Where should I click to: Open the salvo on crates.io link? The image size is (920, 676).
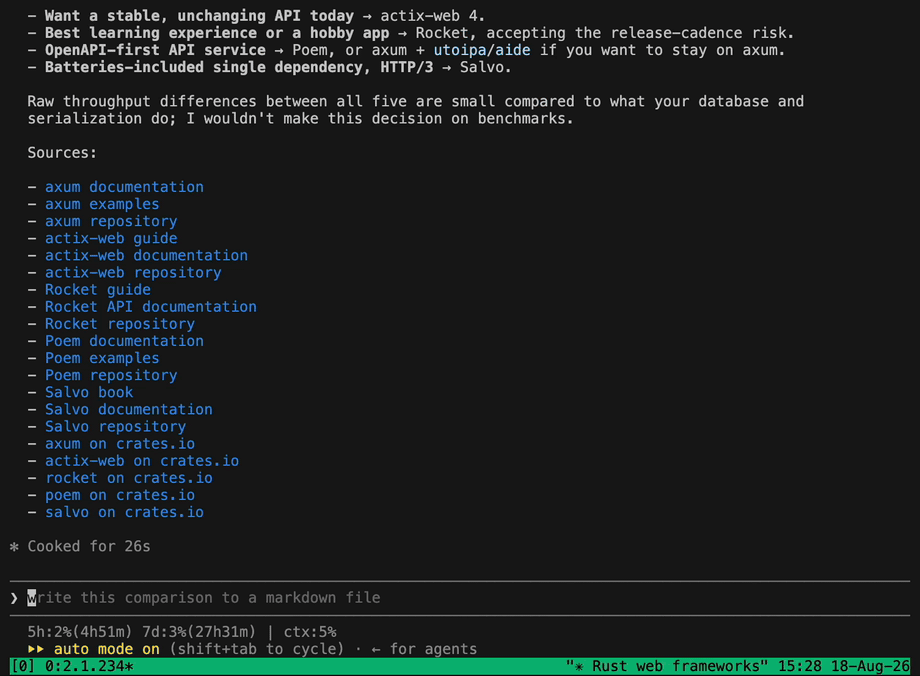point(124,512)
